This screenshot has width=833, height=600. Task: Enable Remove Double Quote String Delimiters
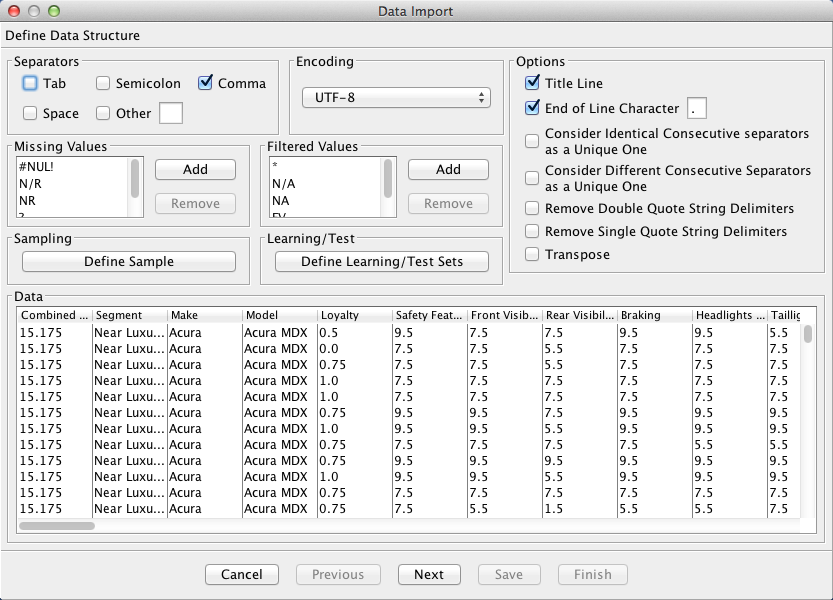tap(532, 209)
